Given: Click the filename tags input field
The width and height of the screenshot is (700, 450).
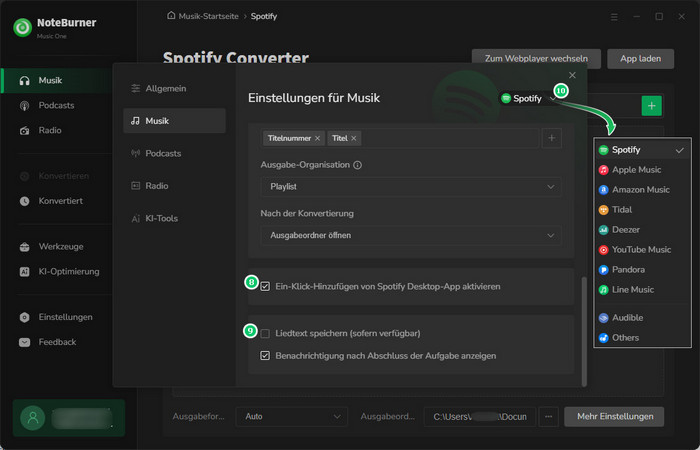Looking at the screenshot, I should 400,138.
